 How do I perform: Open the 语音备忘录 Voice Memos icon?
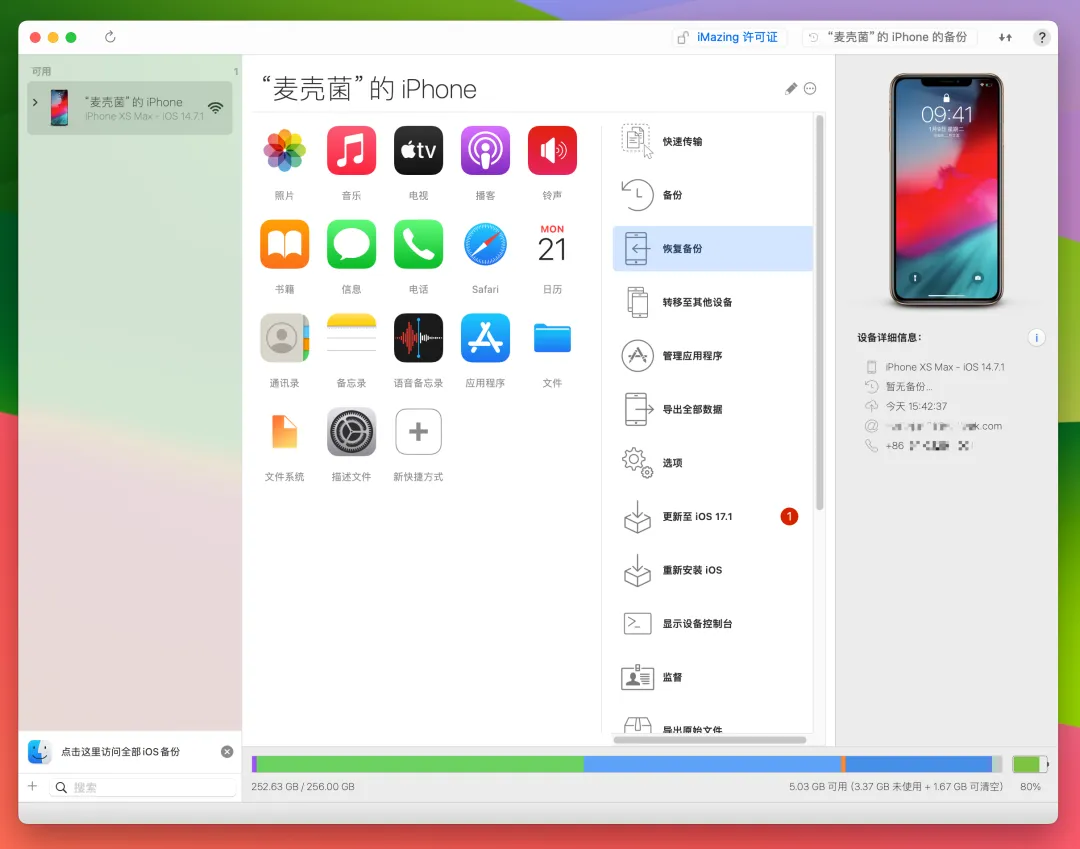pos(418,337)
